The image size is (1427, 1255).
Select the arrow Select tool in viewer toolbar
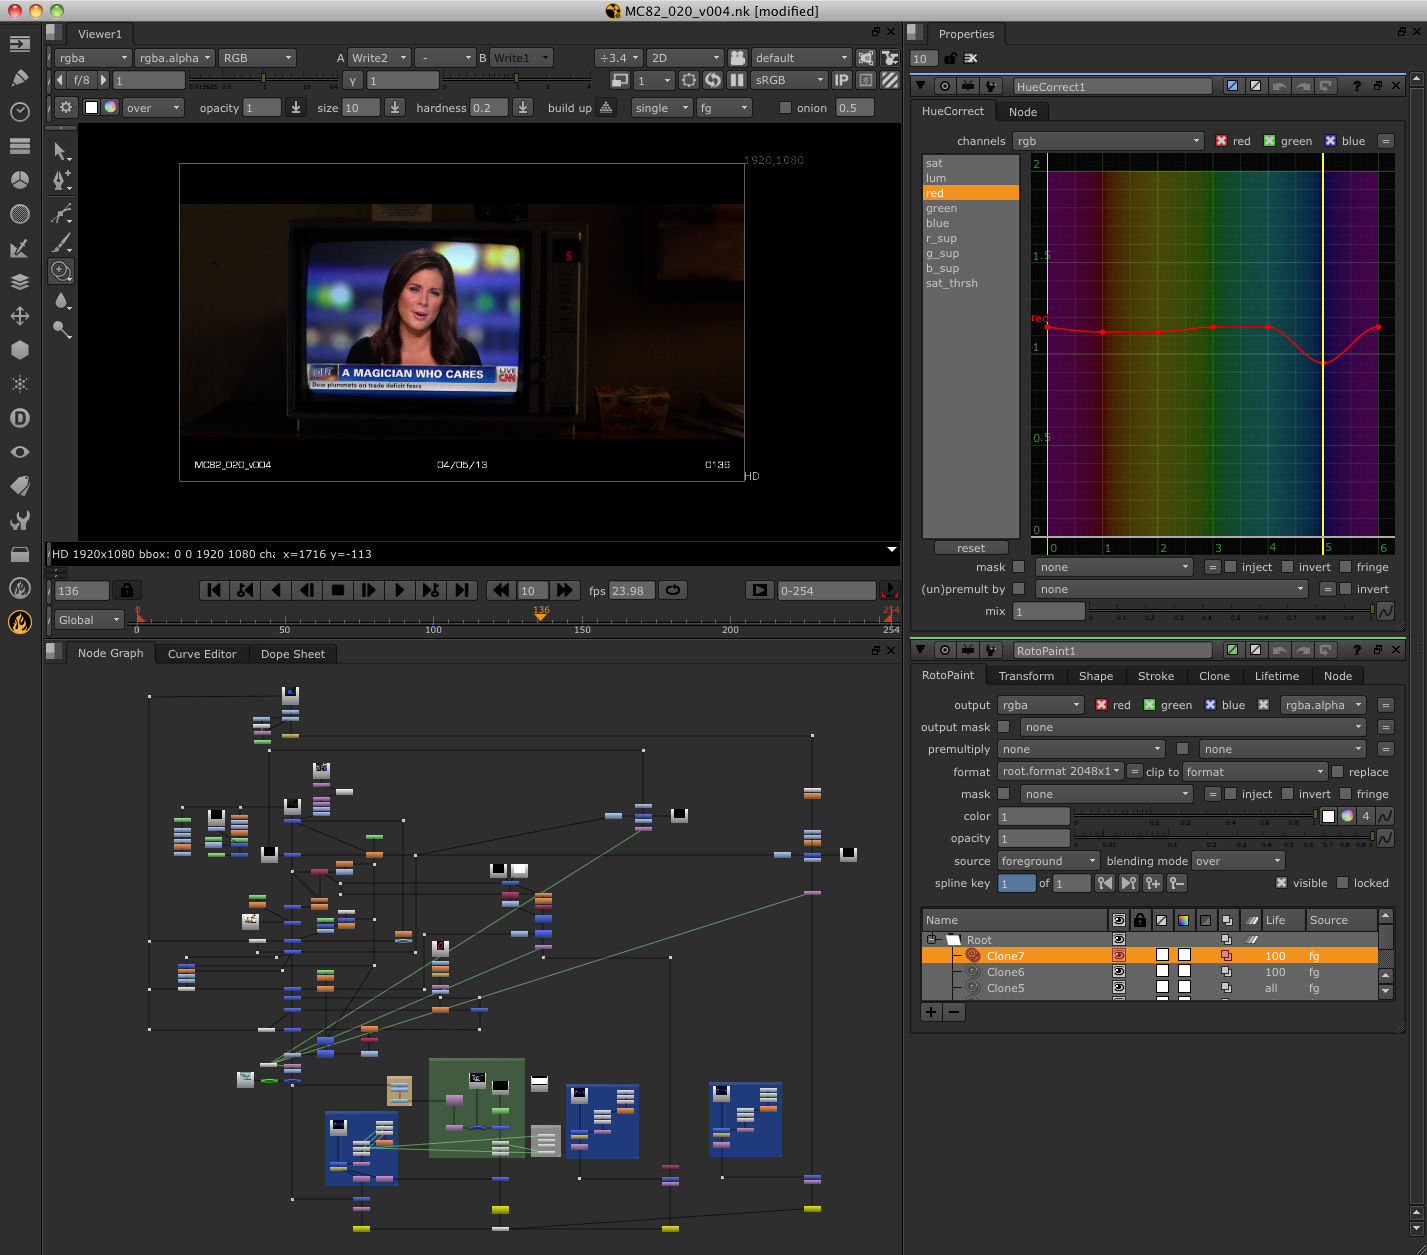61,151
